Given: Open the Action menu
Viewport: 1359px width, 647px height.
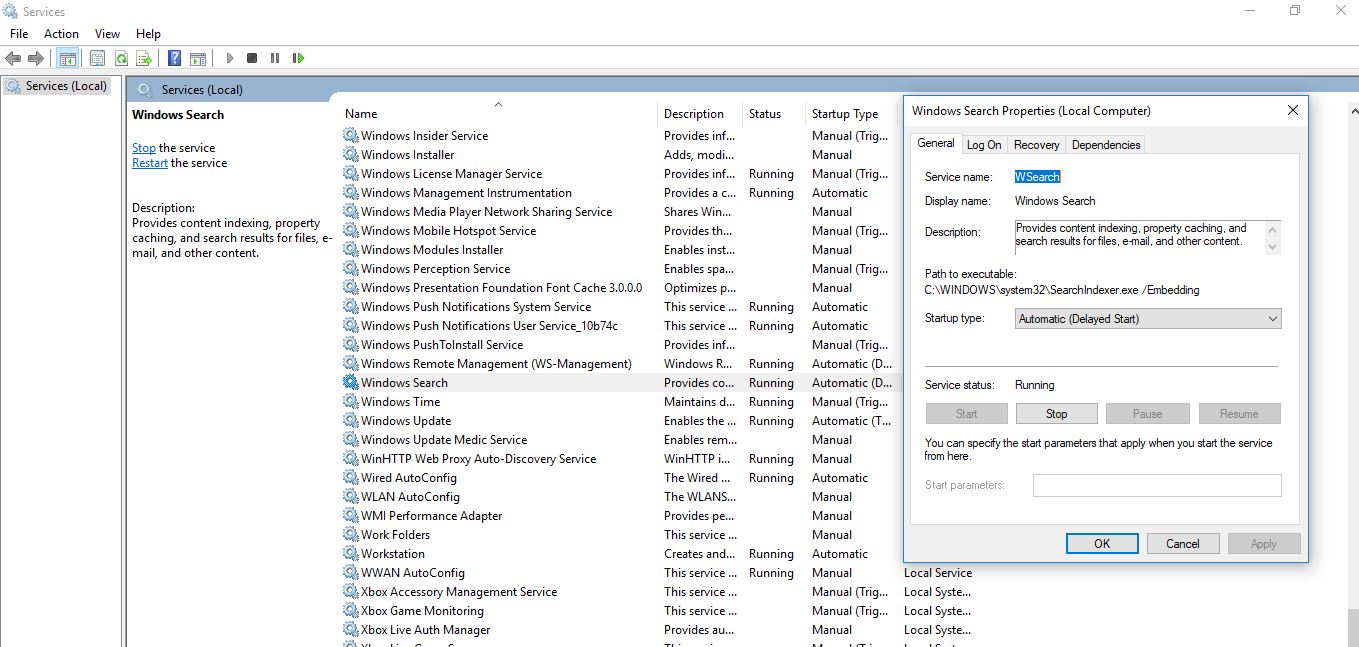Looking at the screenshot, I should point(61,33).
